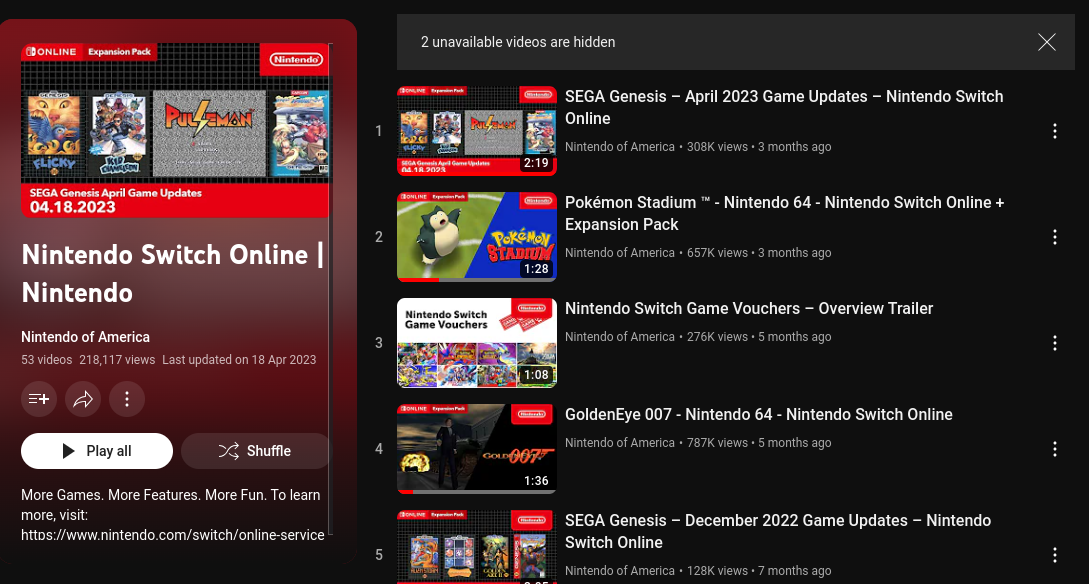Save playlist with the add-to-library icon

coord(39,399)
